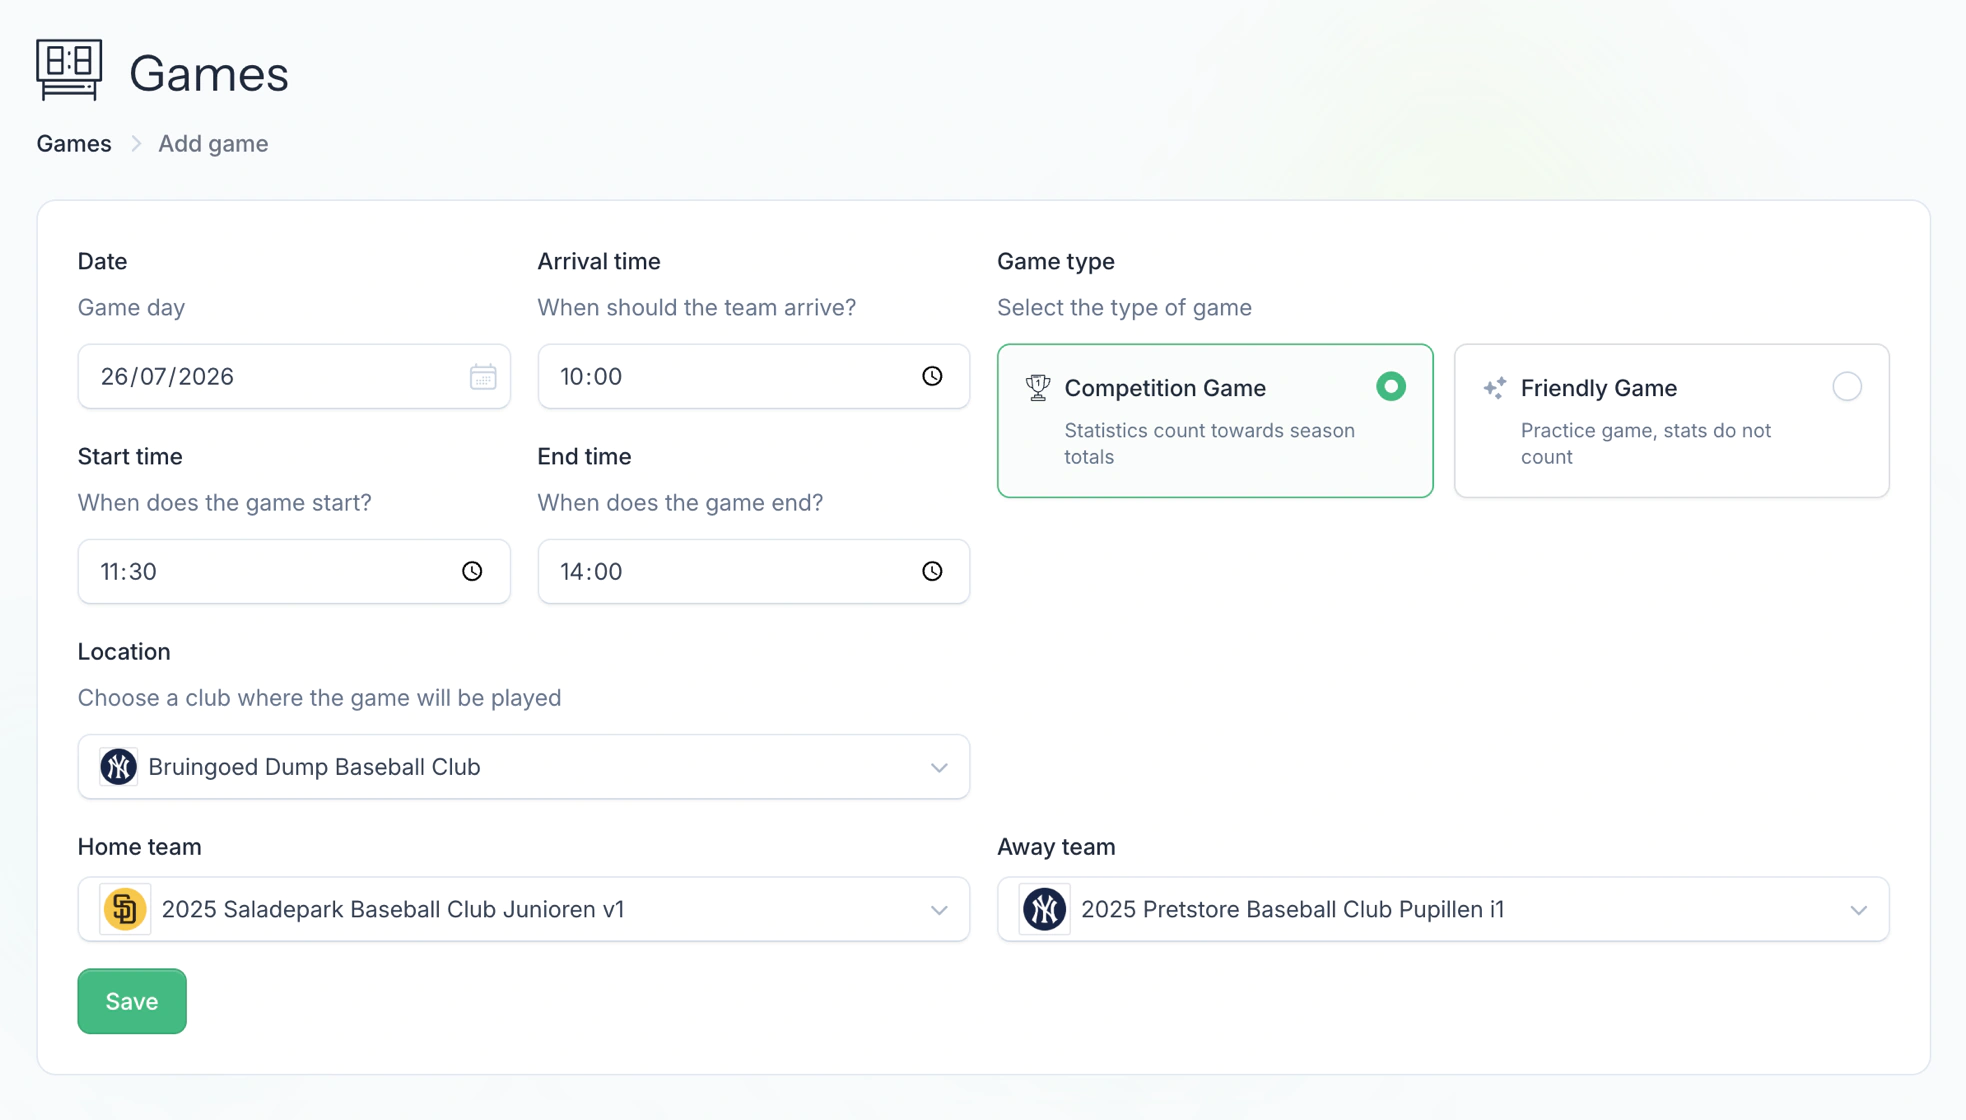
Task: Click the Home team label
Action: (140, 846)
